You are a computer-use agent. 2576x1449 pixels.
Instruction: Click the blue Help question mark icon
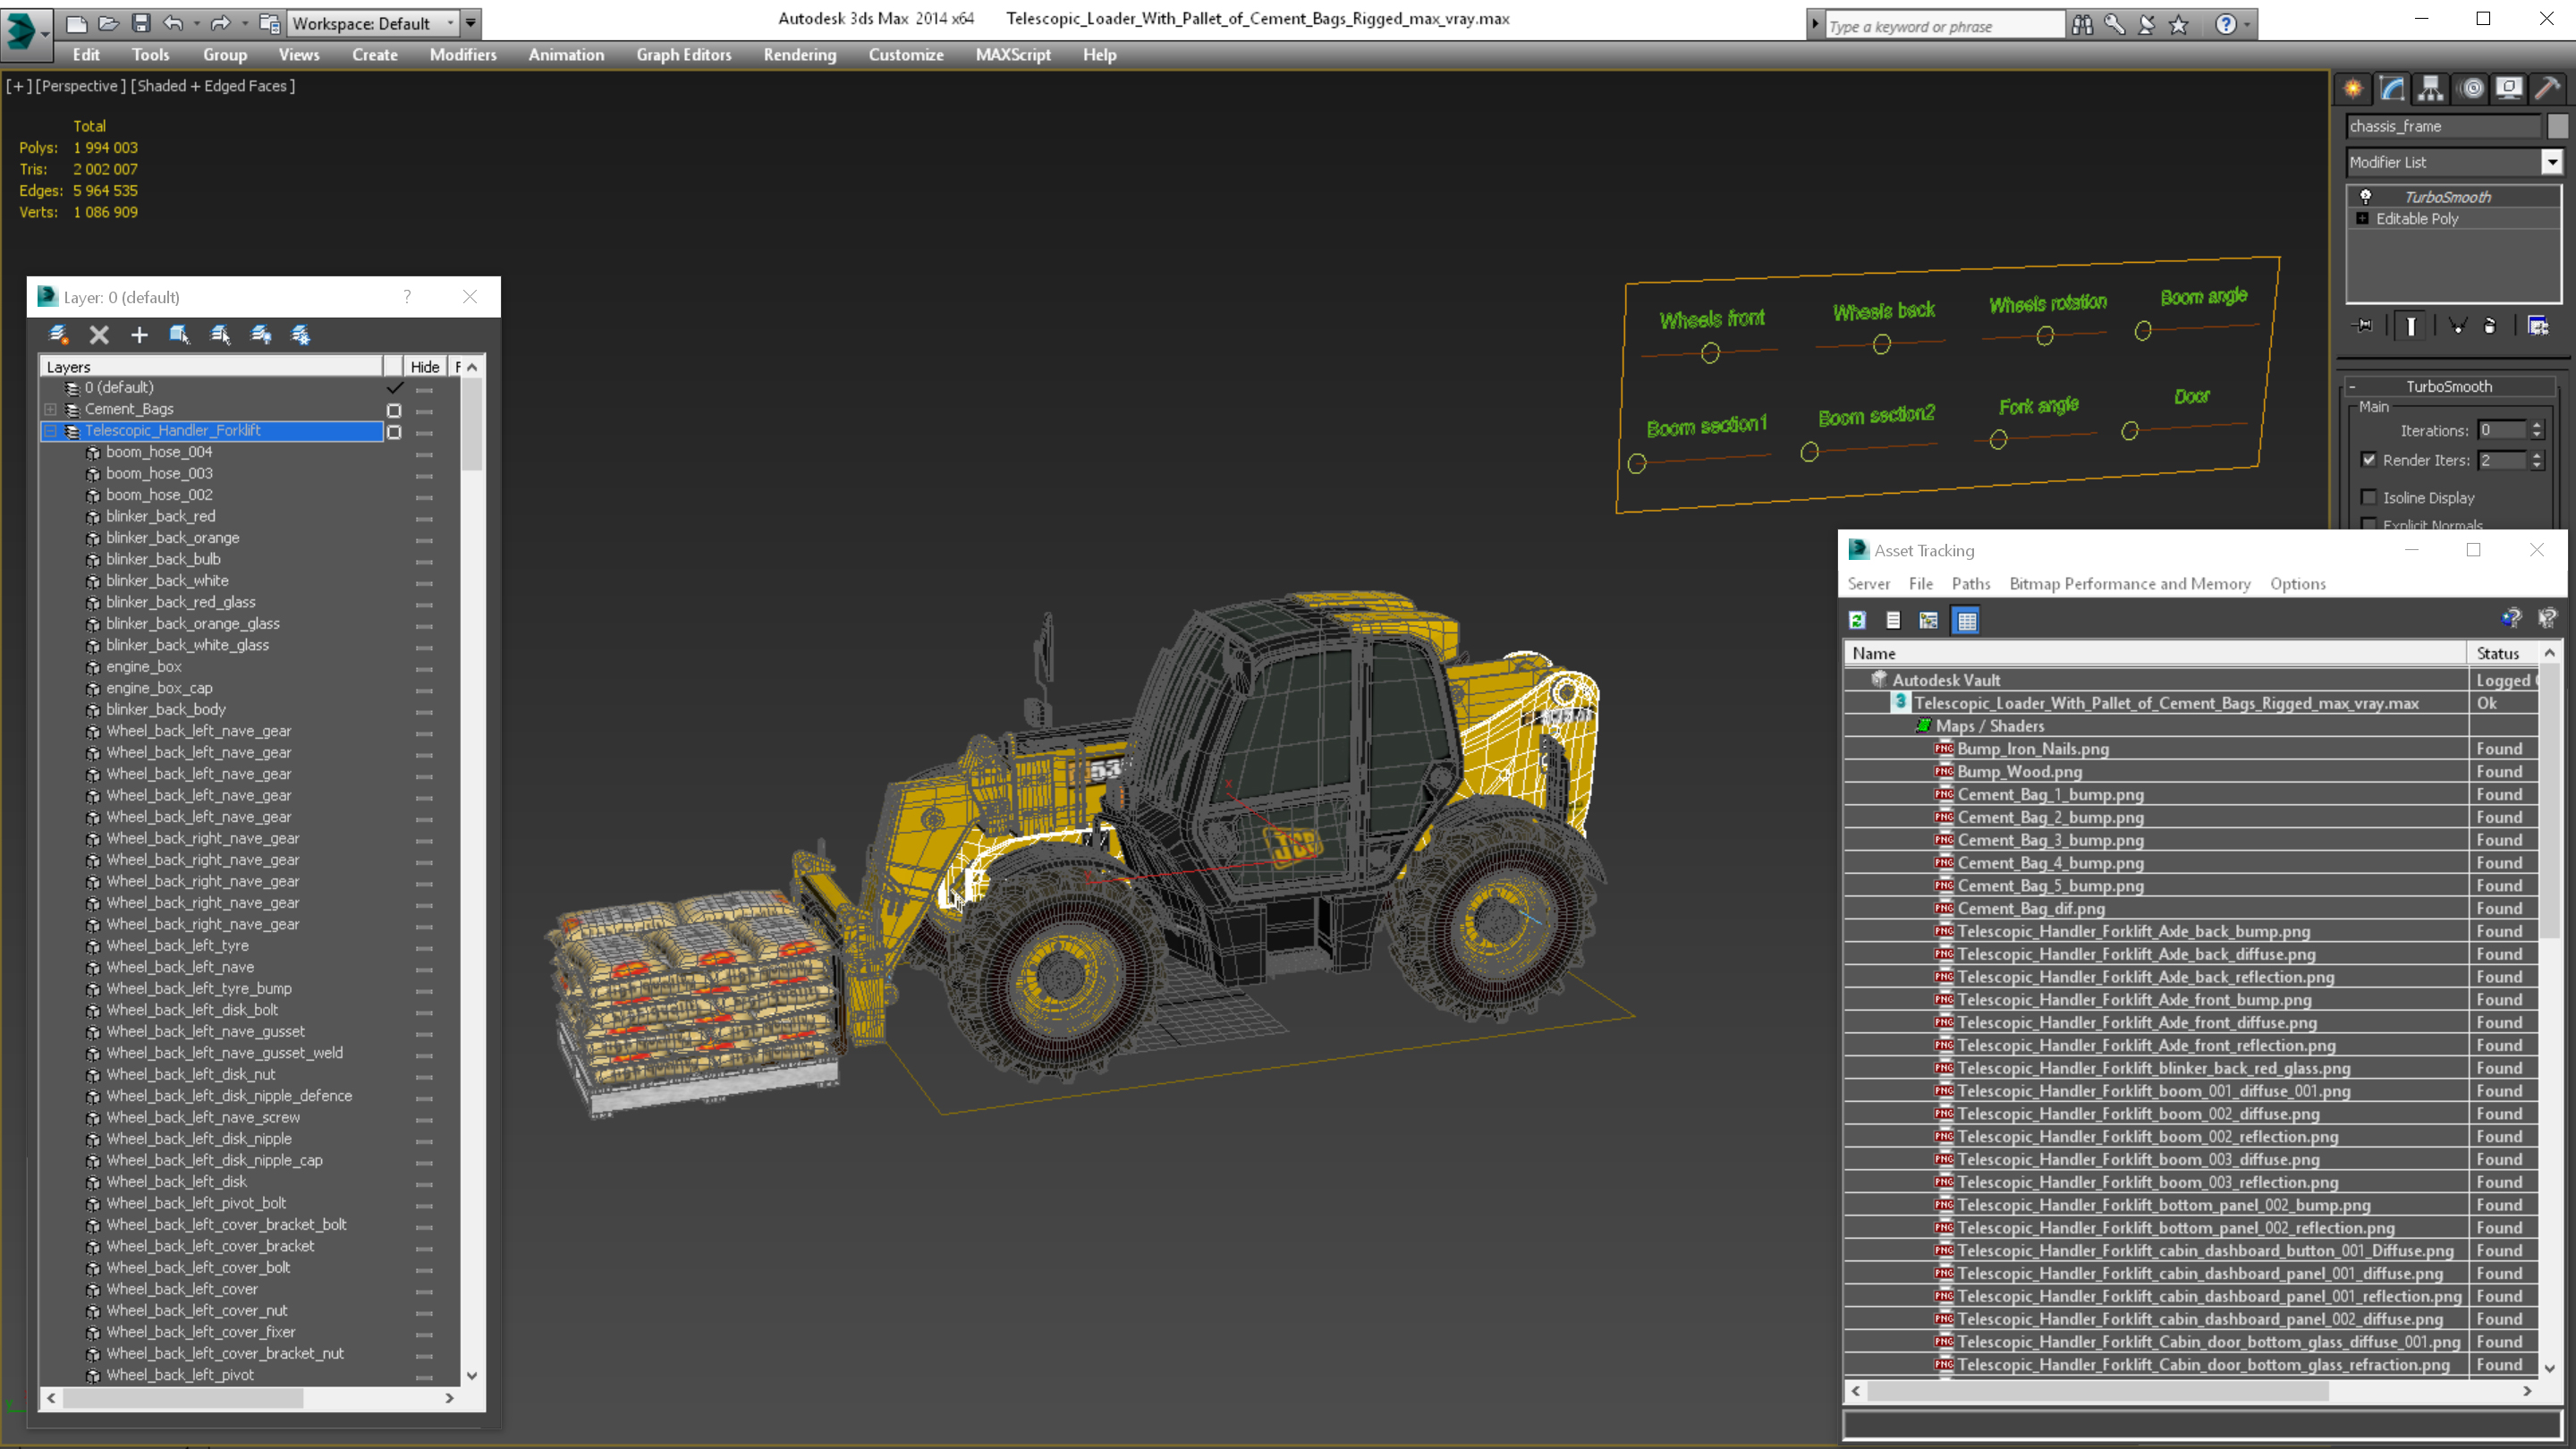[x=2225, y=24]
